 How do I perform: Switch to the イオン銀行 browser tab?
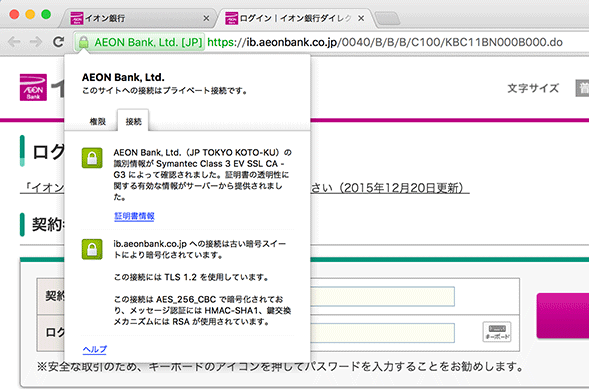tap(137, 18)
